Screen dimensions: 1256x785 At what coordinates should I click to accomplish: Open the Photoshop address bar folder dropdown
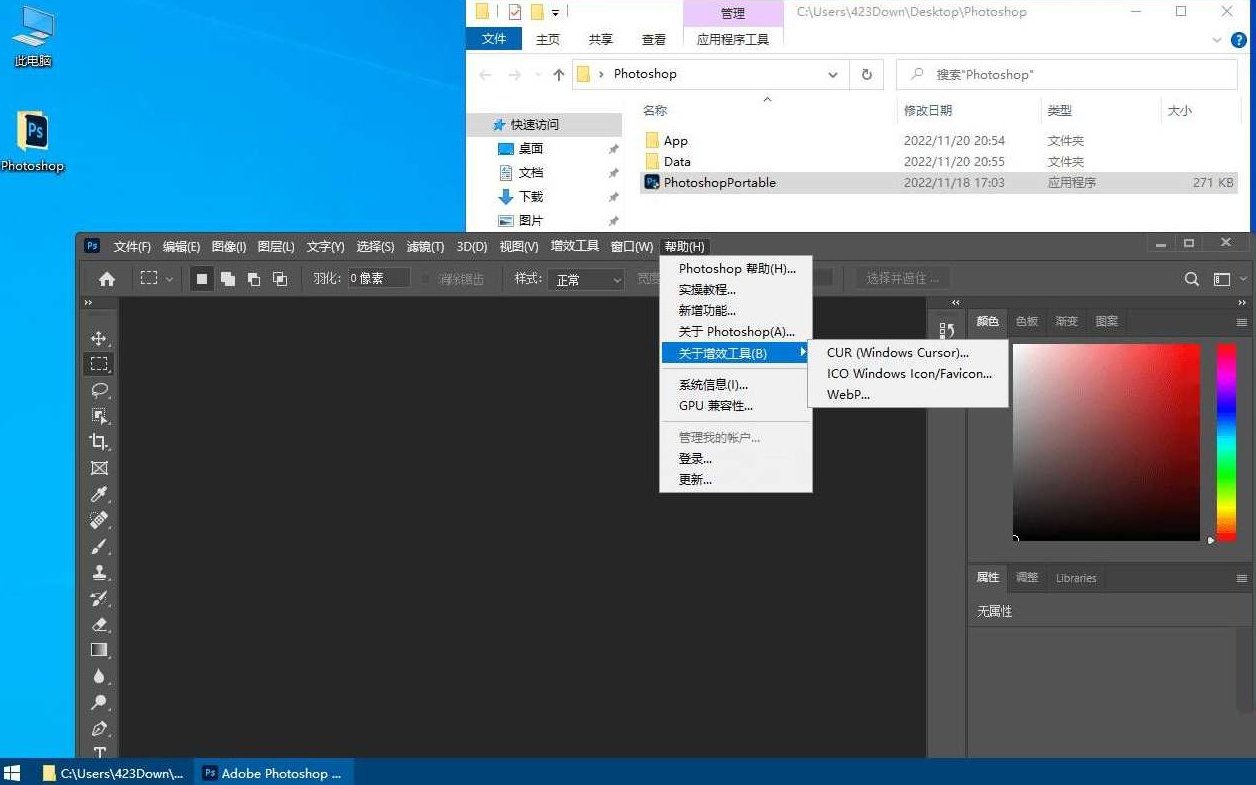(x=832, y=74)
